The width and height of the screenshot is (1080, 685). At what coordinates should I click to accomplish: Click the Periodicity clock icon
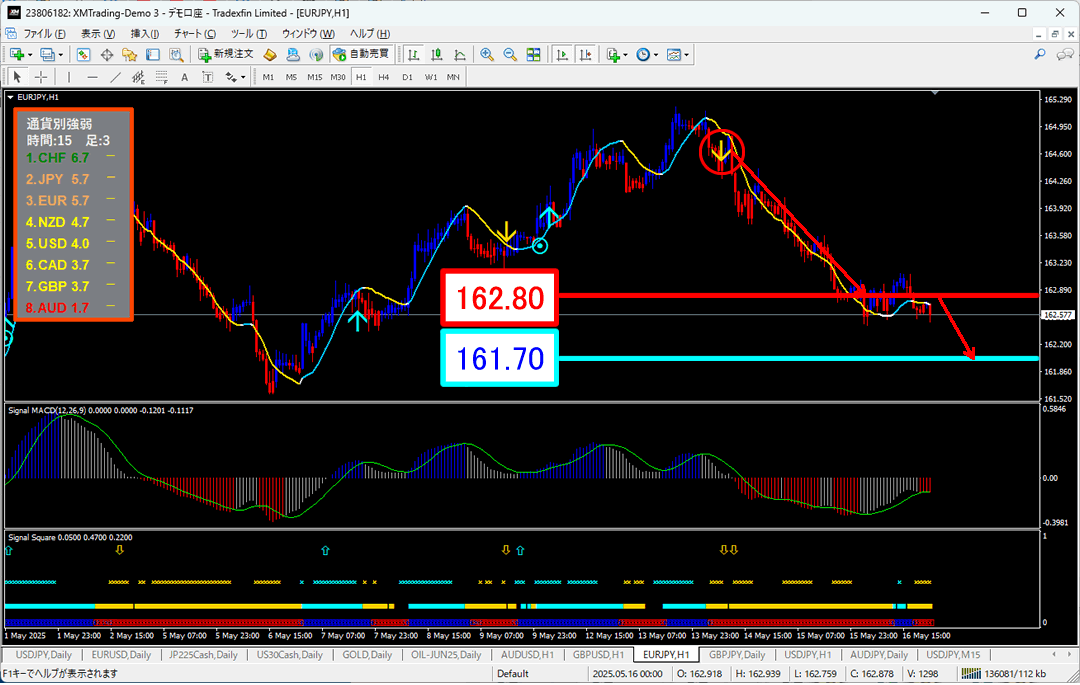pos(643,54)
